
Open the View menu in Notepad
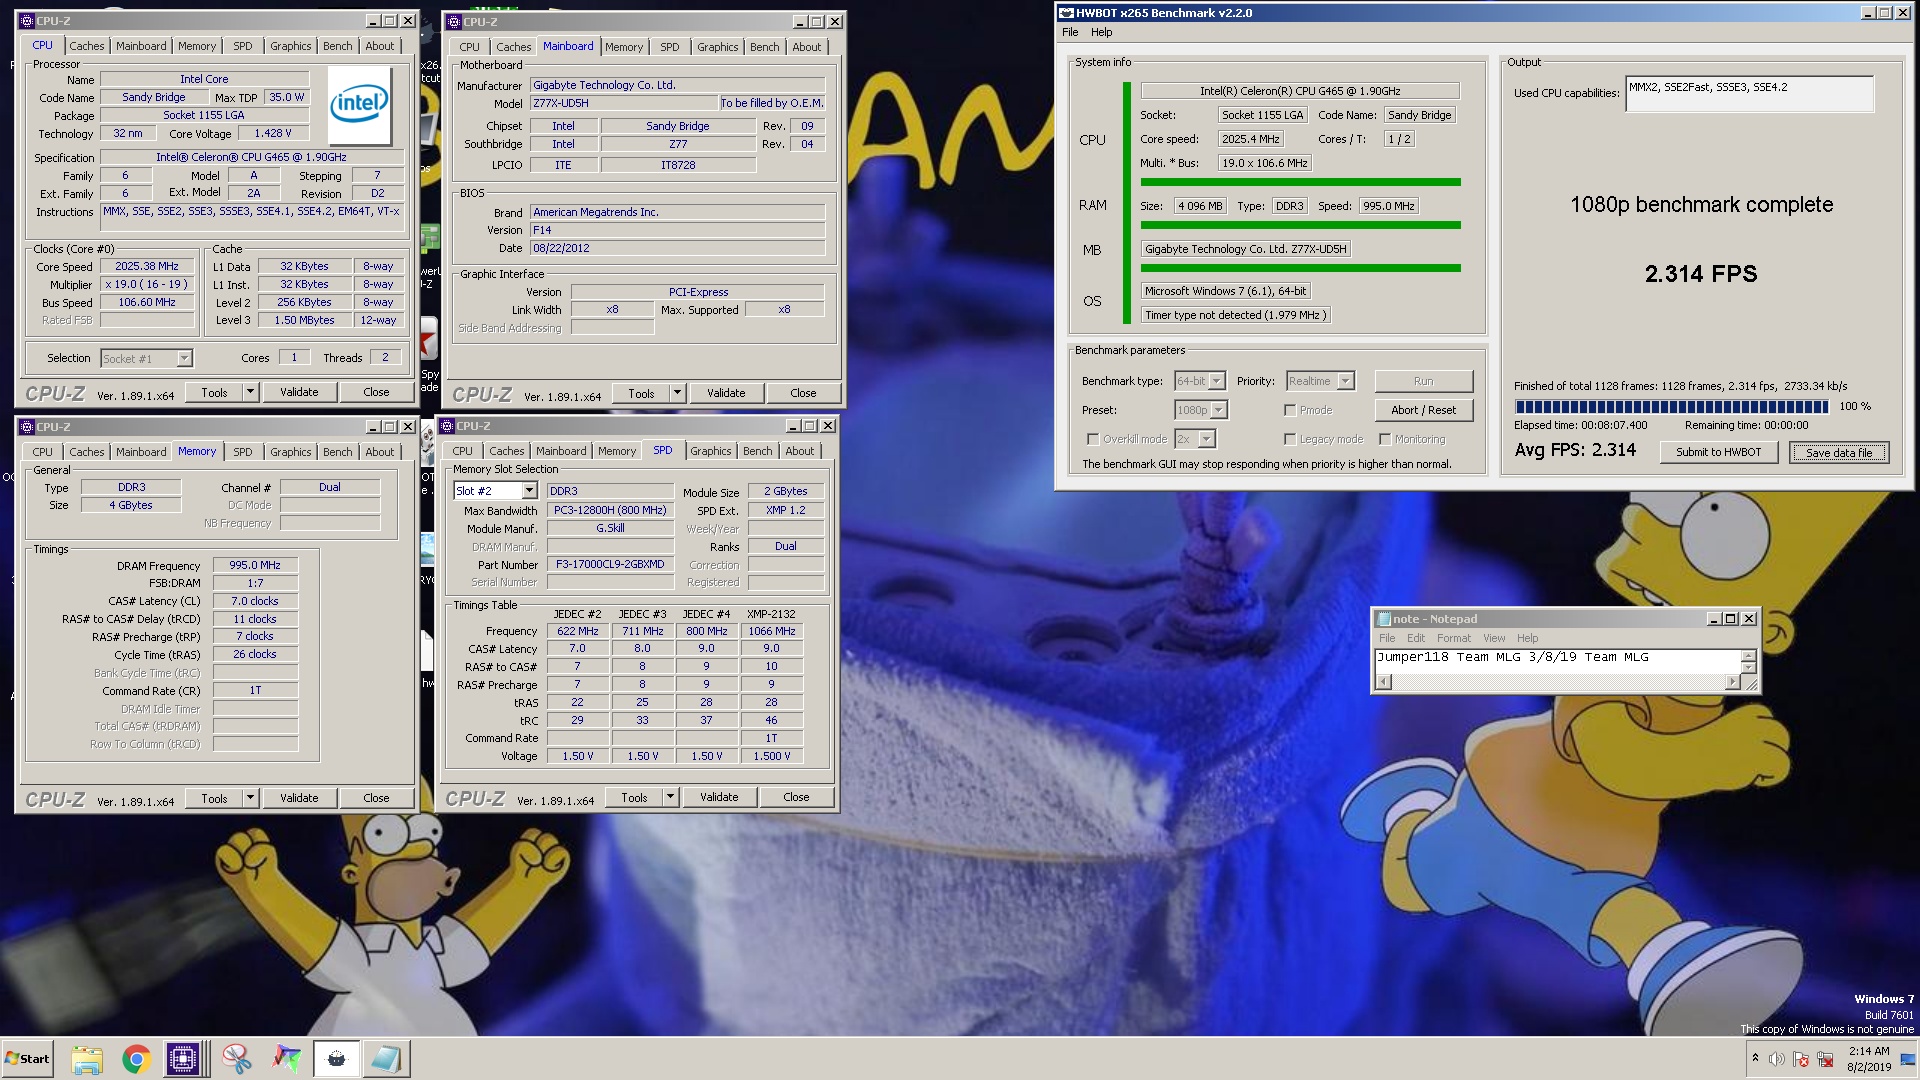1494,638
